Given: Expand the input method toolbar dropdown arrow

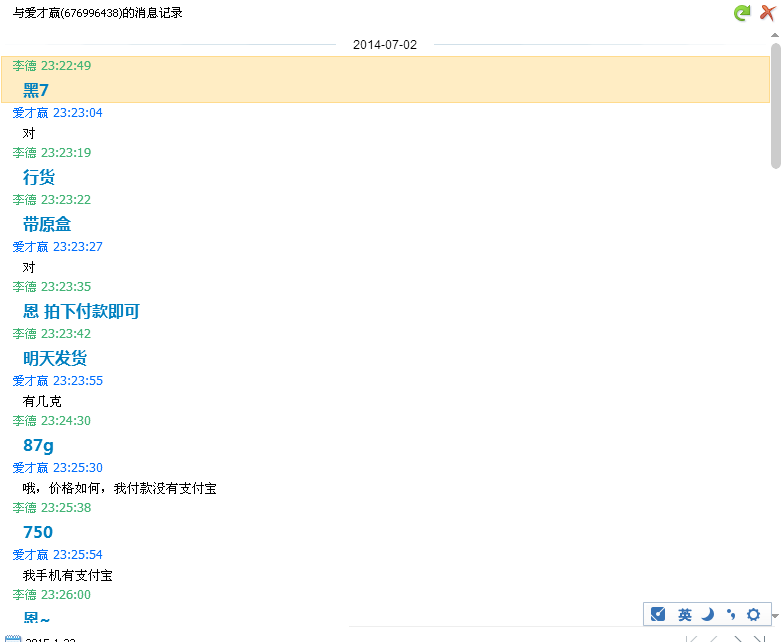Looking at the screenshot, I should 775,616.
